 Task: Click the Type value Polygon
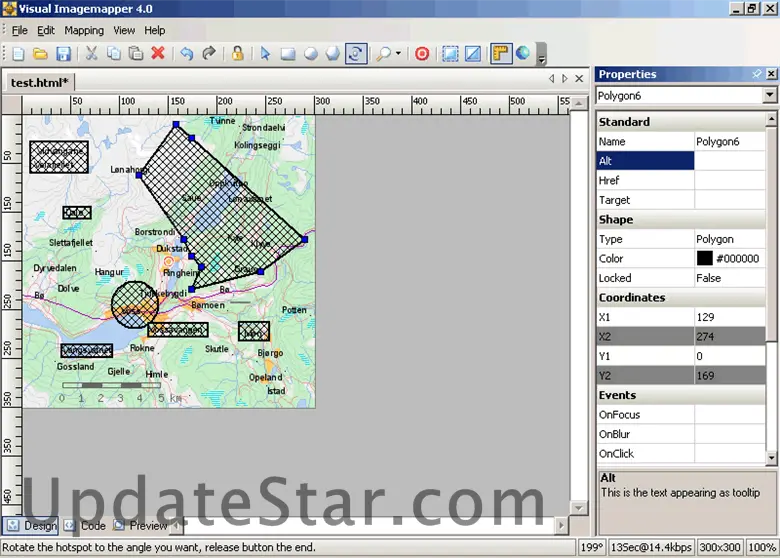tap(730, 239)
